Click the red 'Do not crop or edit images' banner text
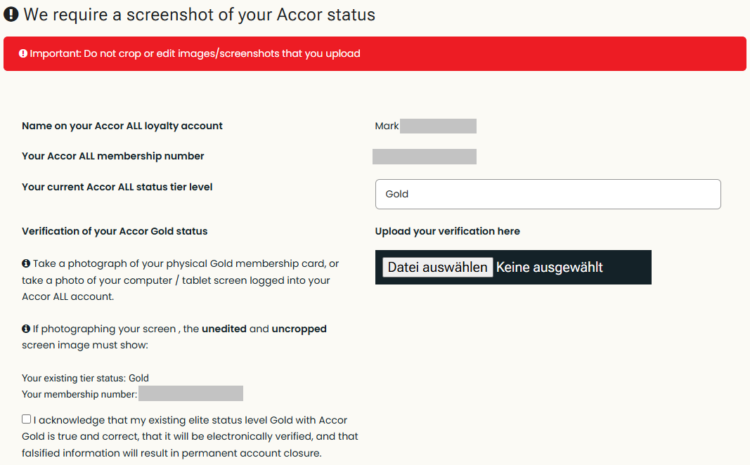Viewport: 750px width, 465px height. point(195,54)
